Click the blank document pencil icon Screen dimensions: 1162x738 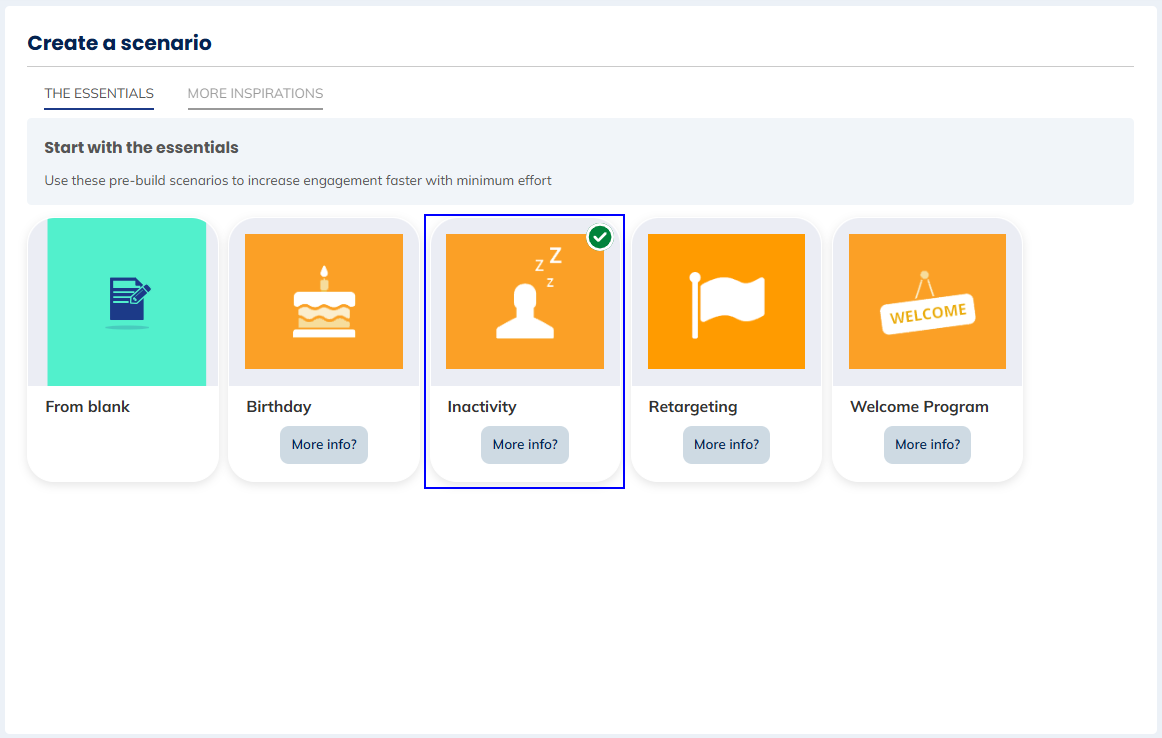click(x=128, y=303)
